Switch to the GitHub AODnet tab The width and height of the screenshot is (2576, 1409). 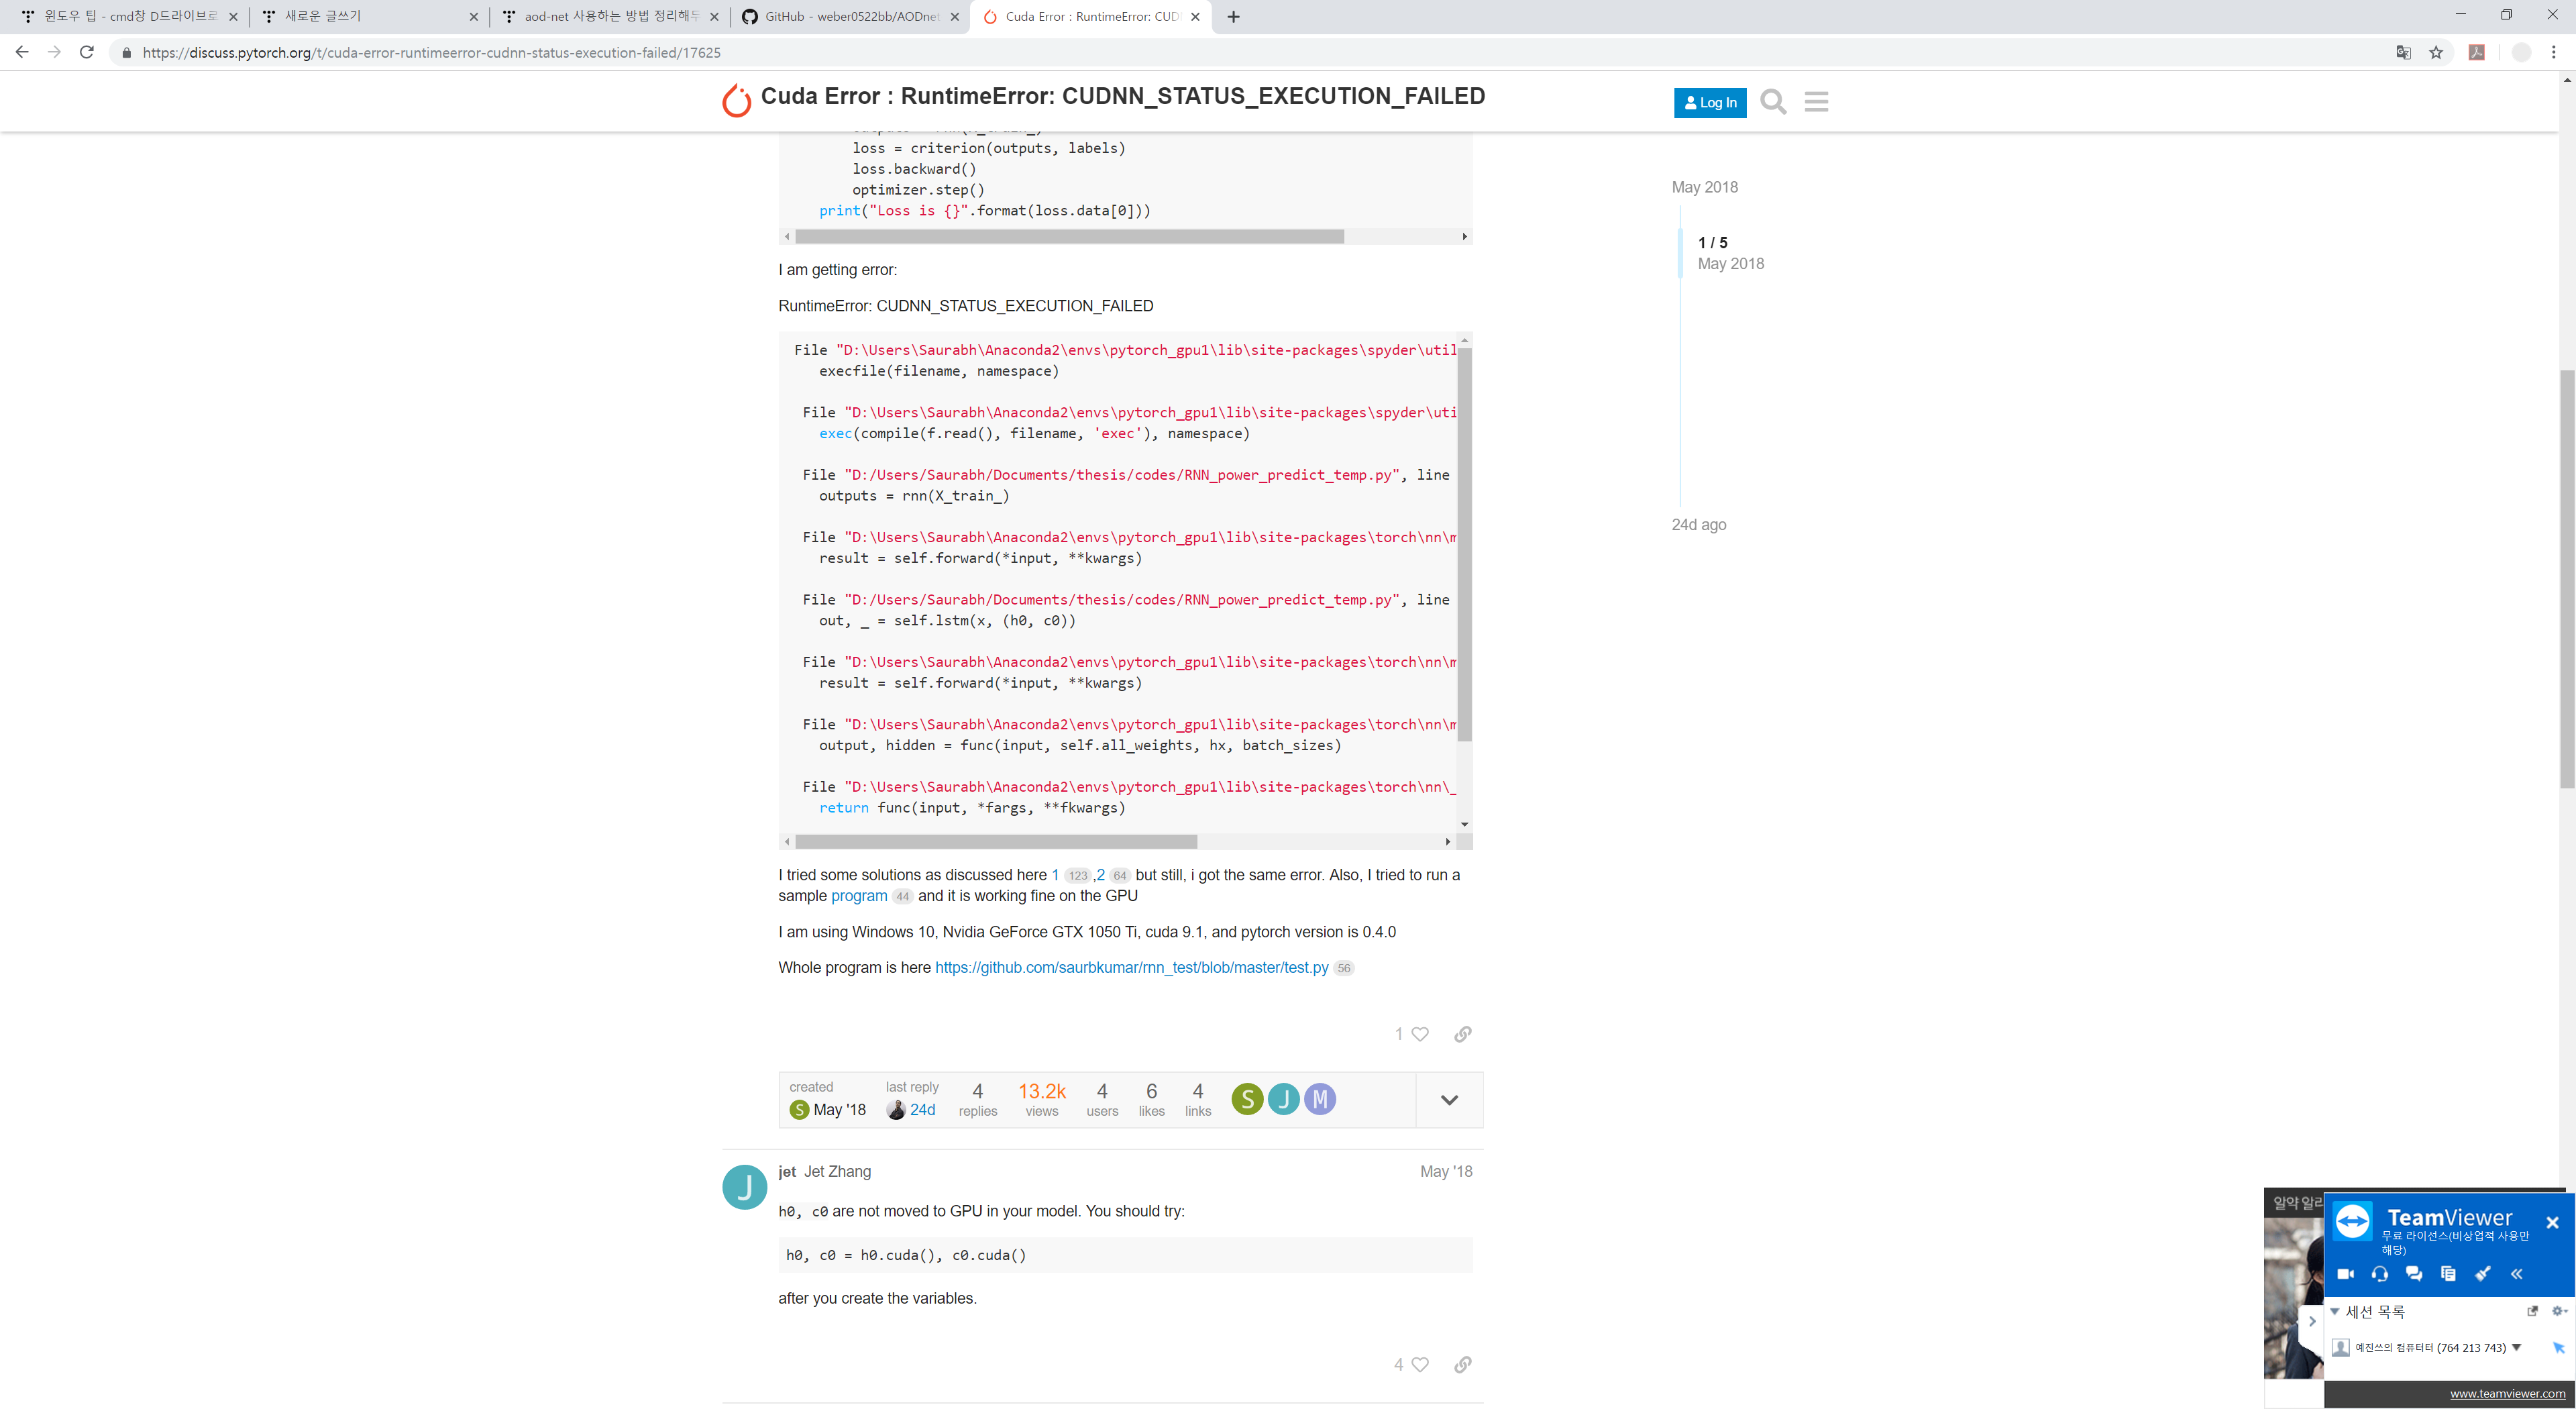[x=850, y=17]
